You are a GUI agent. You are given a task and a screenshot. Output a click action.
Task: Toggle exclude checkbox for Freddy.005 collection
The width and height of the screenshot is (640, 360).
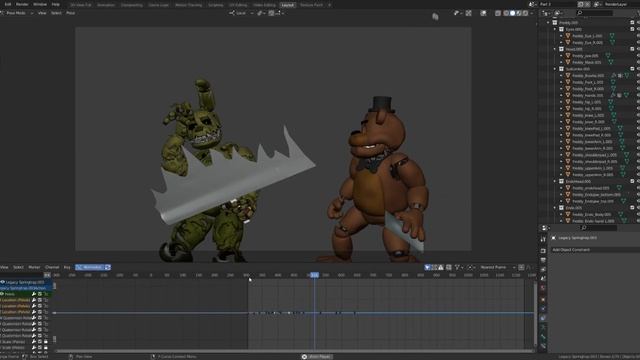[x=632, y=23]
